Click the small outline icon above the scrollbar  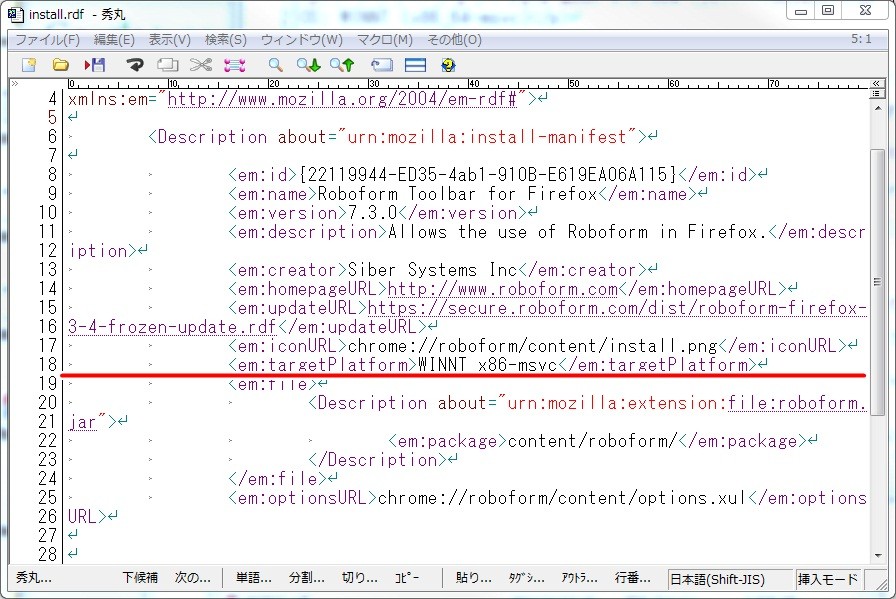[876, 93]
